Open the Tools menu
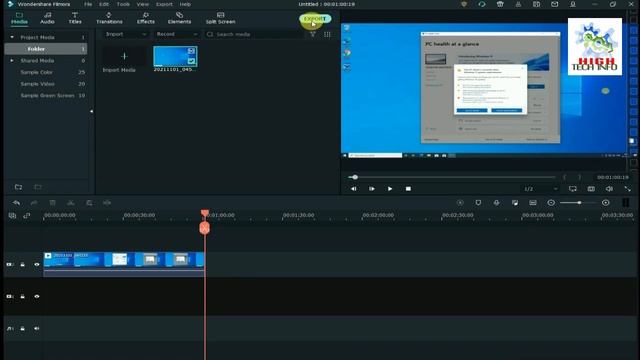Screen dimensions: 640x360 [x=123, y=4]
